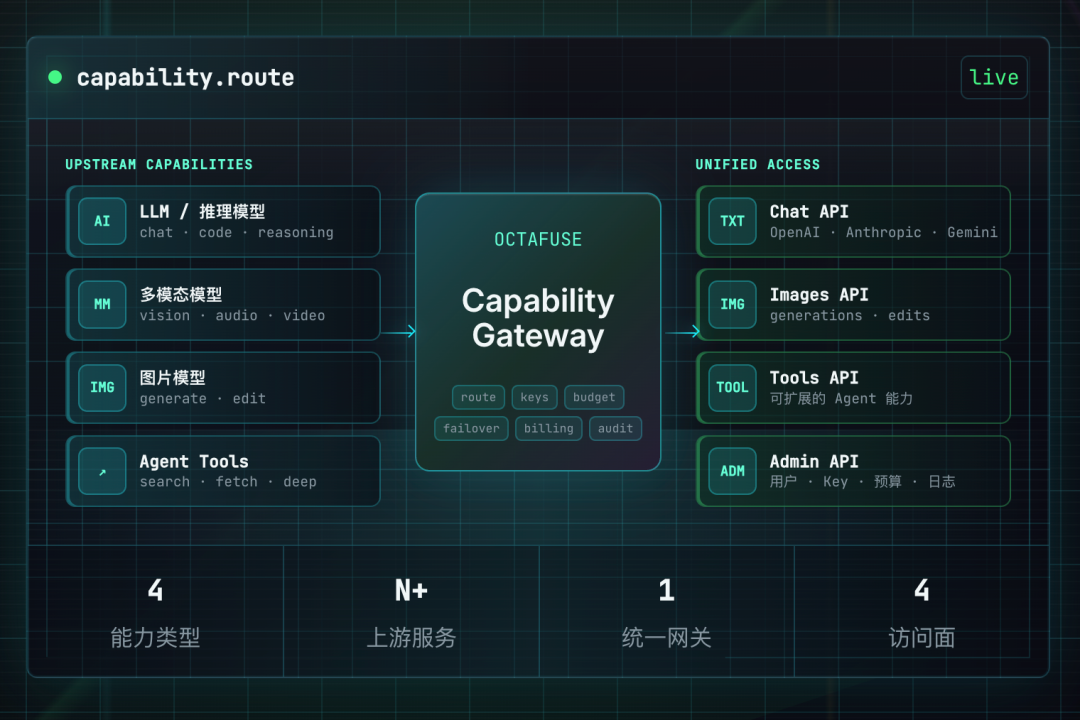Click the OpenAI · Anthropic · Gemini subtitle
1080x720 pixels.
883,233
